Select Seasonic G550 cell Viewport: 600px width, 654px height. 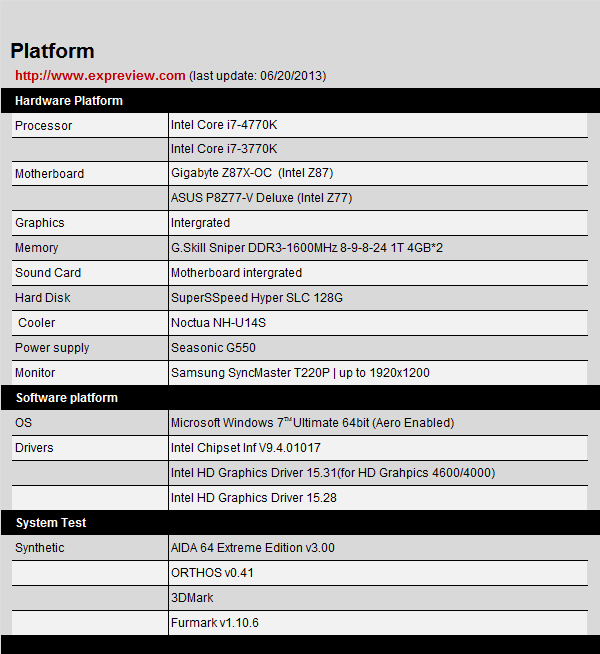[378, 348]
